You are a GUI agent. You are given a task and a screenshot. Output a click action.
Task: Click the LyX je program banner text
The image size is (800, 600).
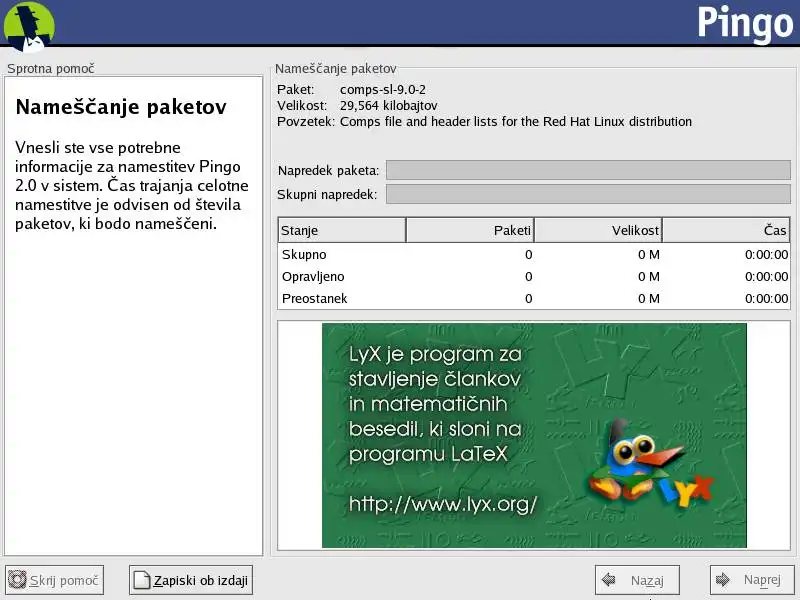coord(435,404)
